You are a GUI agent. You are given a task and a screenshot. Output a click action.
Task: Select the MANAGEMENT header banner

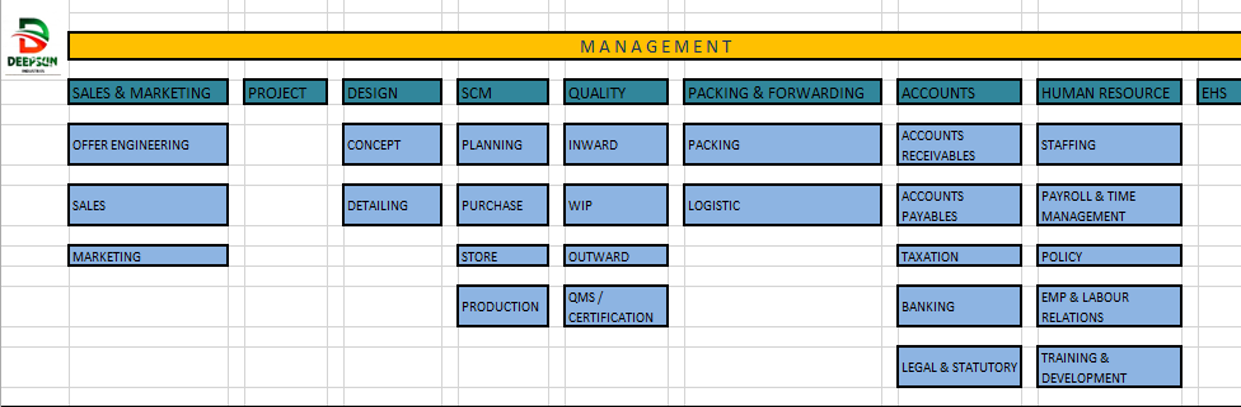[655, 46]
